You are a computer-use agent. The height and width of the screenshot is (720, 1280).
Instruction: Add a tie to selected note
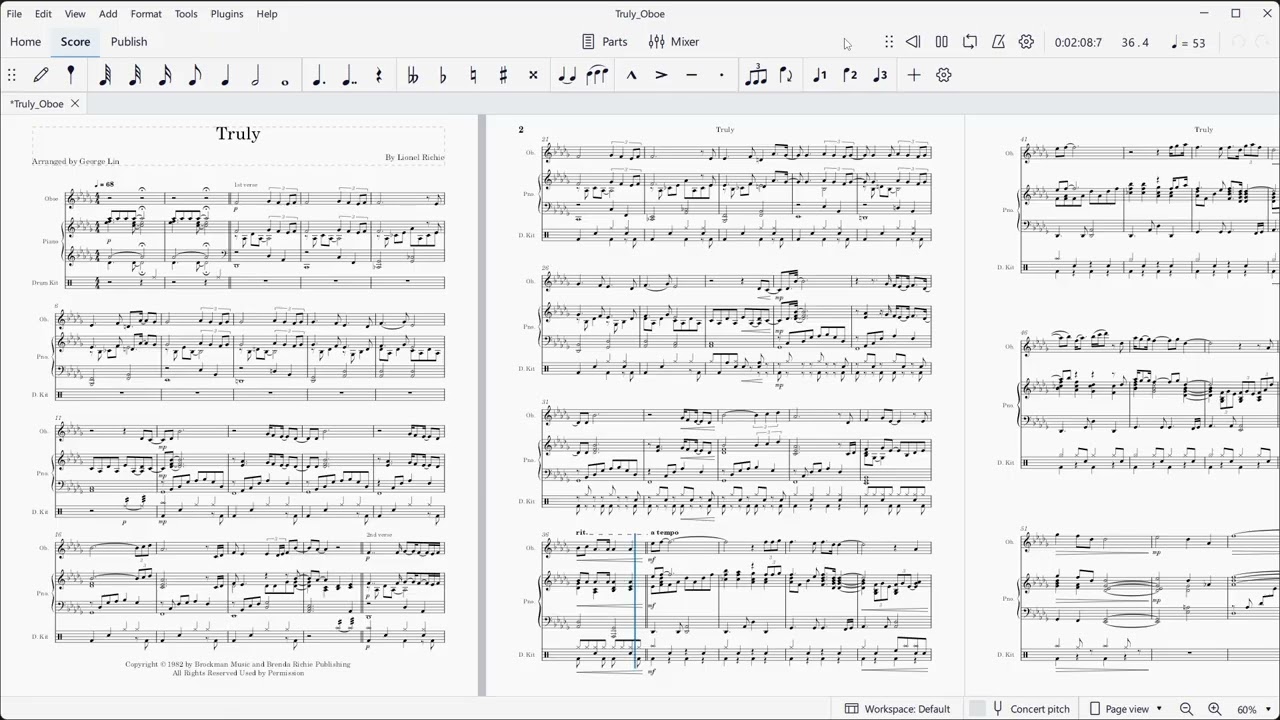567,75
